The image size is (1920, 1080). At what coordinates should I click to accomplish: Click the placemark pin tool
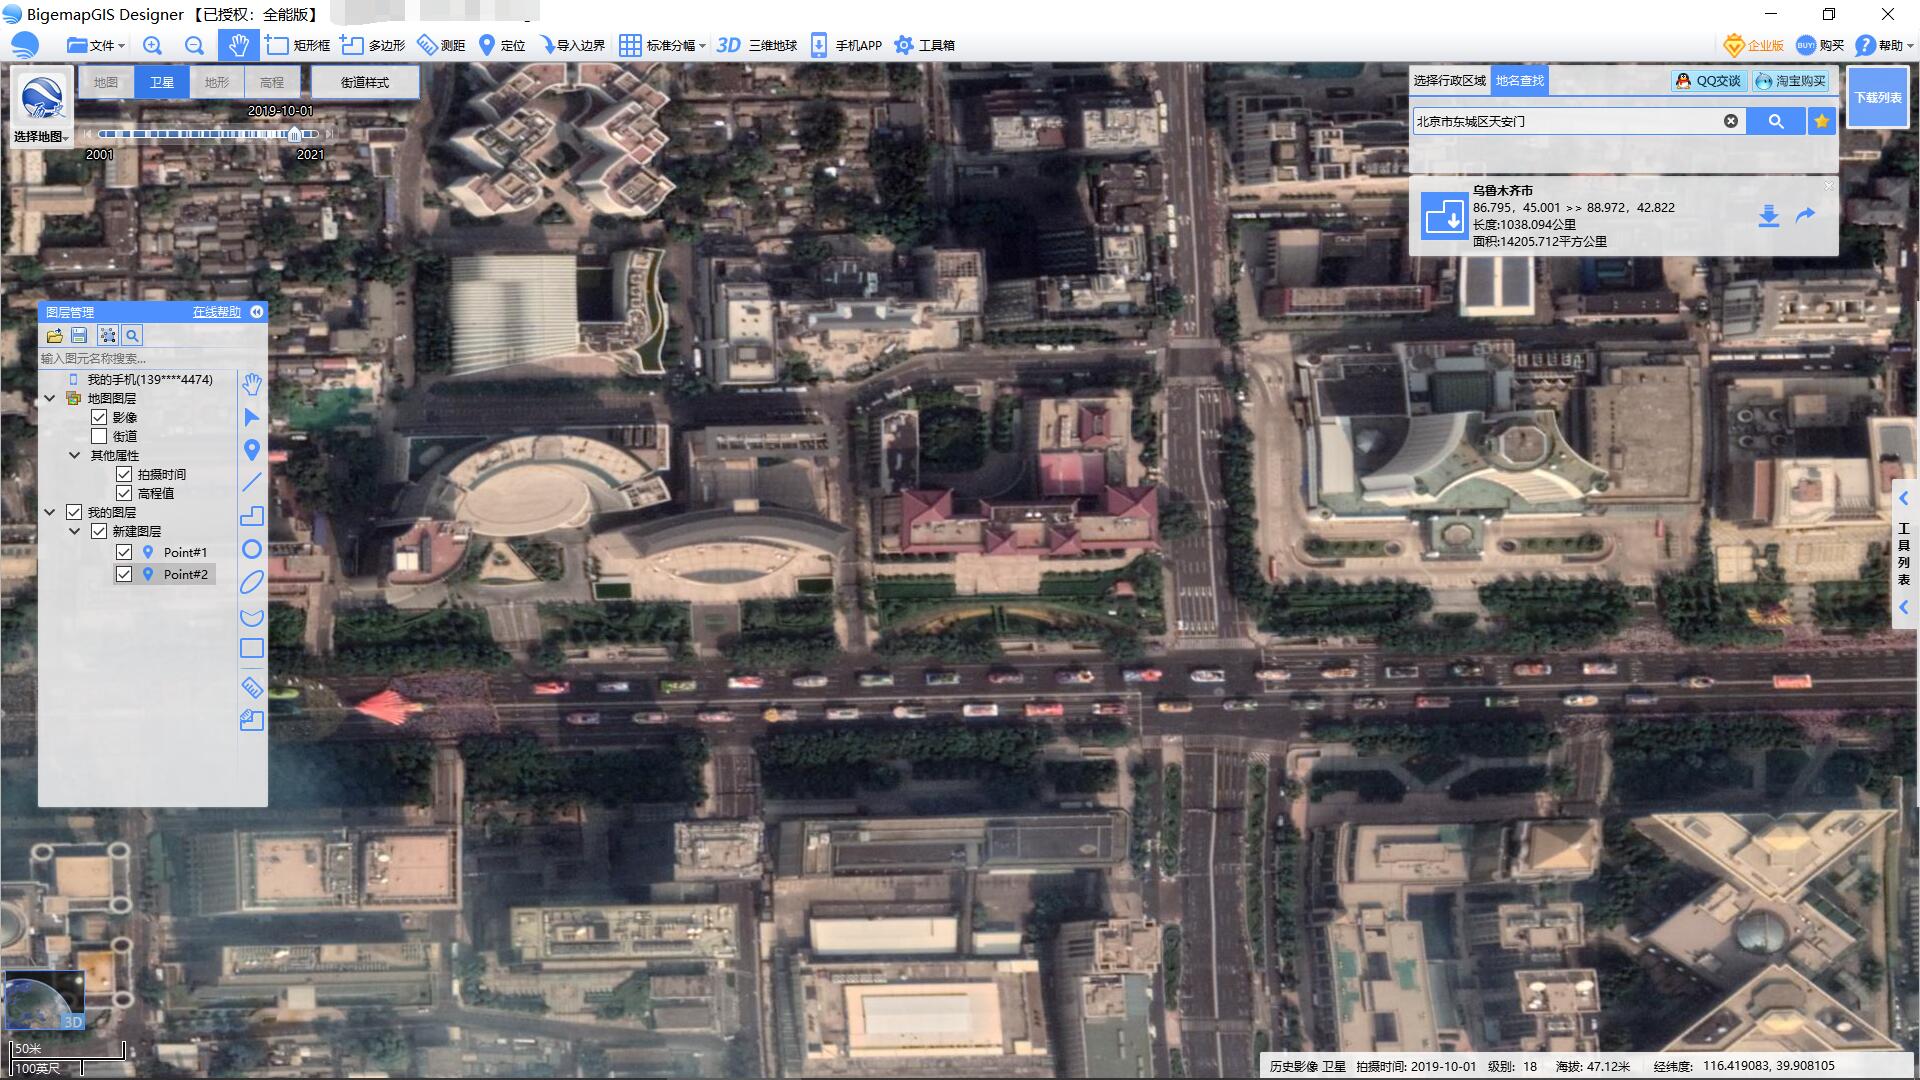click(x=252, y=450)
